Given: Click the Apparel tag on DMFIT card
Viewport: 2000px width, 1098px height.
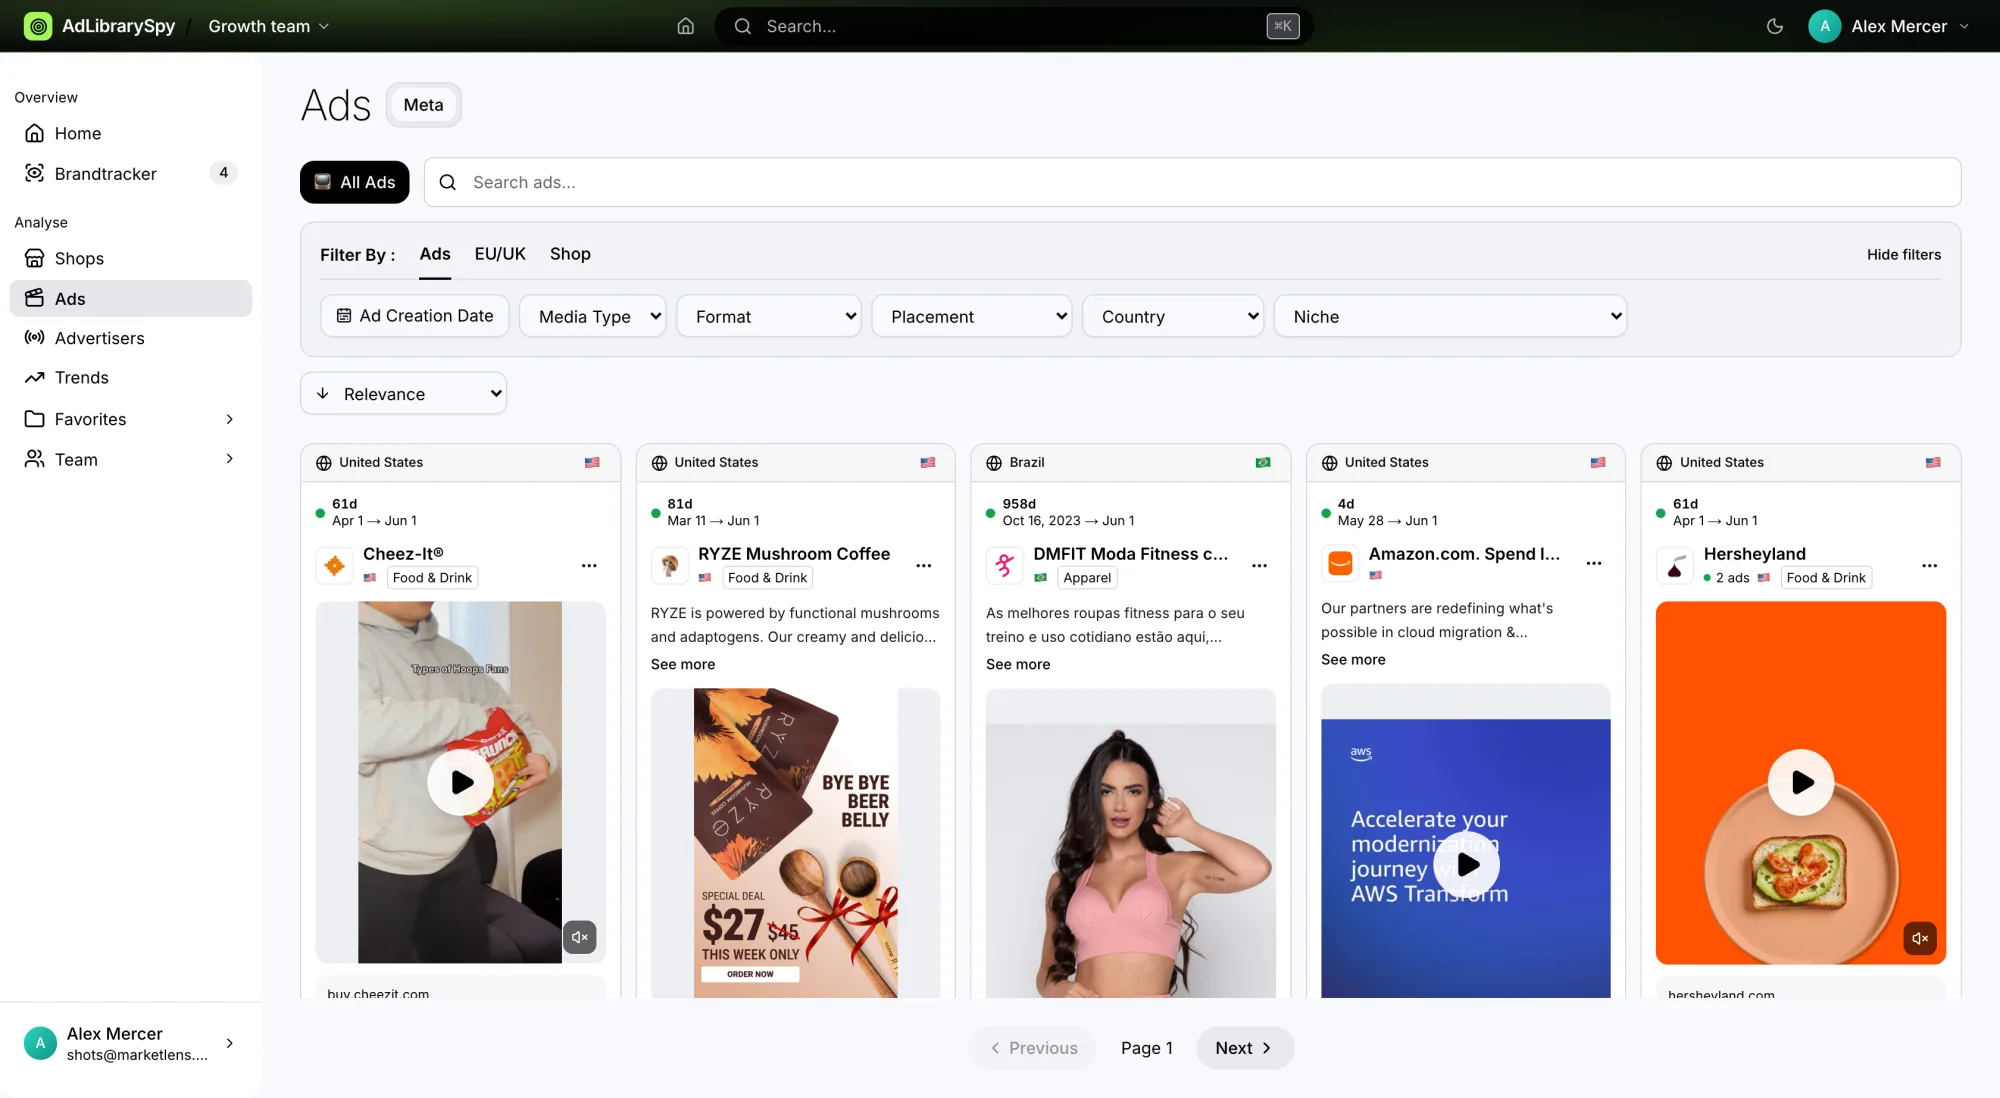Looking at the screenshot, I should (1087, 577).
